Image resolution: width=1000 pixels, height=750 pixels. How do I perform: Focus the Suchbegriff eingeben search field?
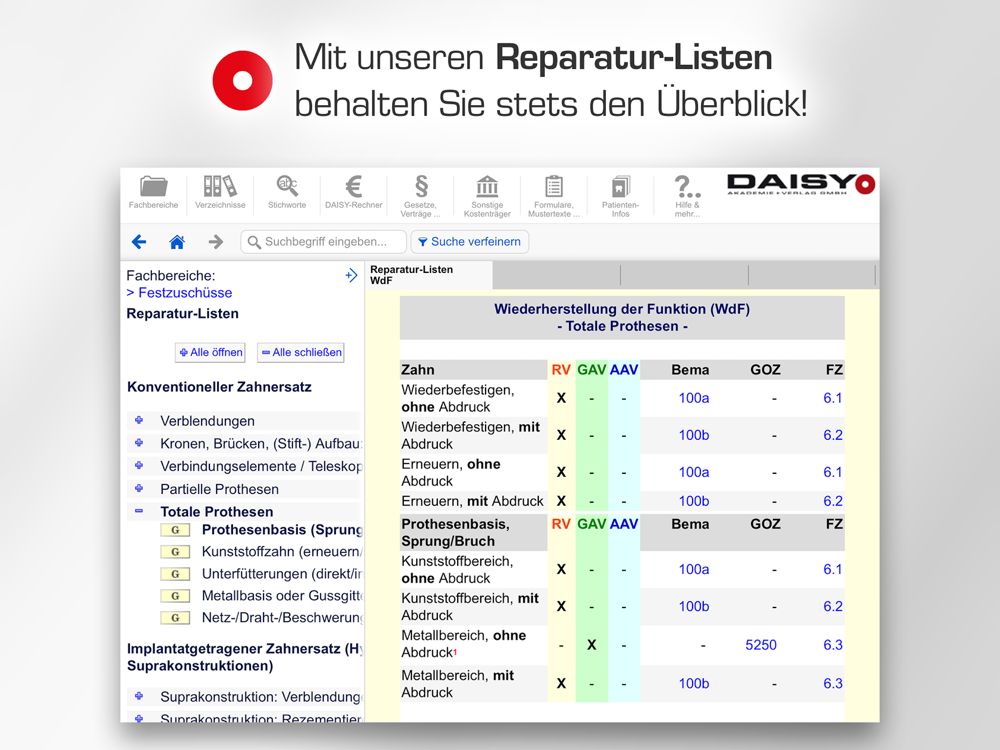323,242
